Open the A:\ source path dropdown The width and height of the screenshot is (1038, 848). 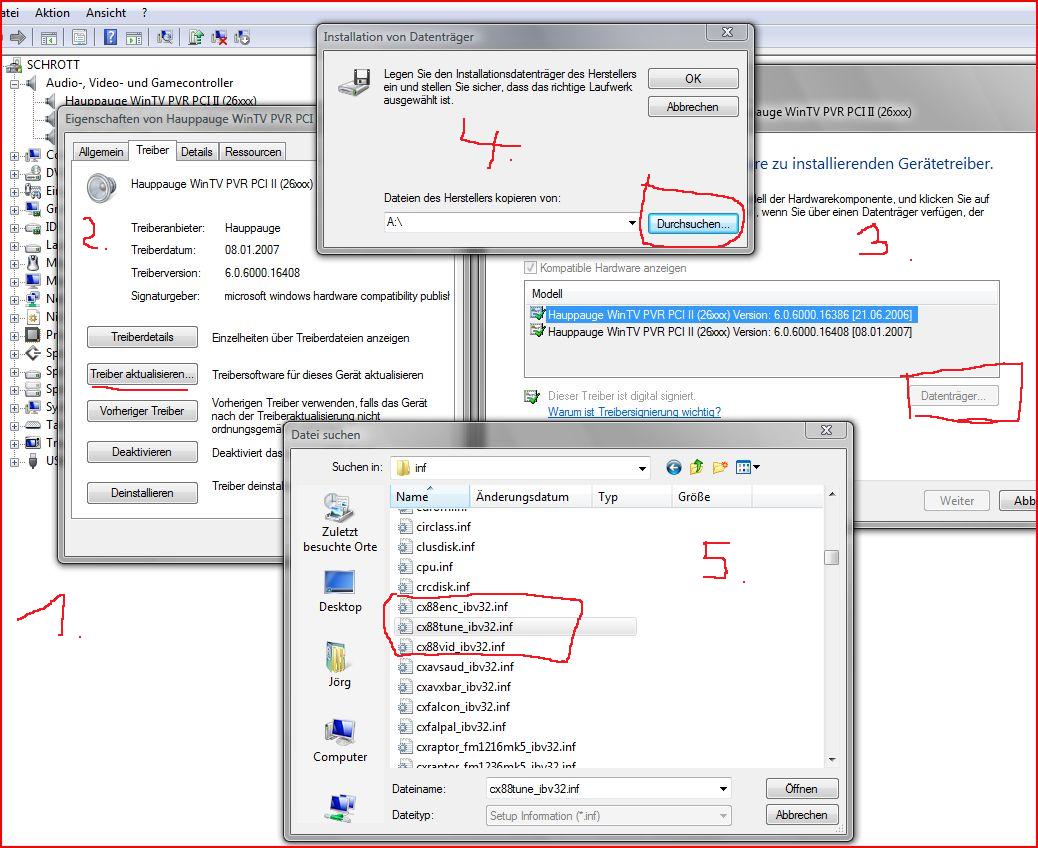[x=632, y=222]
